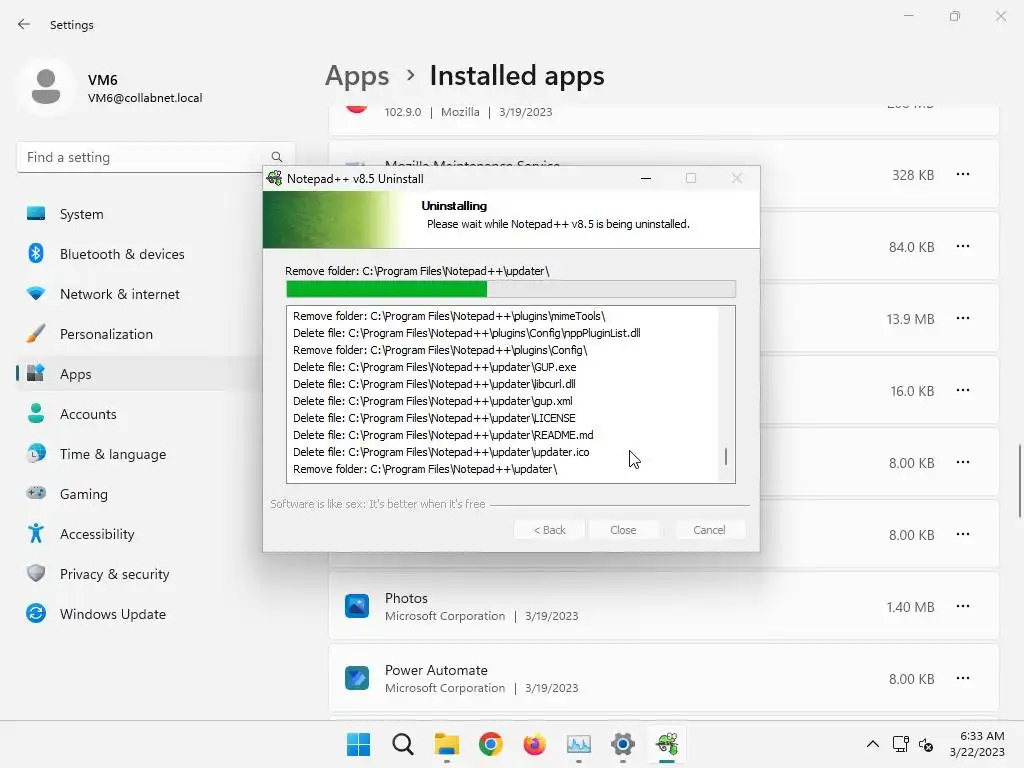Open Accounts settings
Image resolution: width=1024 pixels, height=768 pixels.
(x=139, y=414)
